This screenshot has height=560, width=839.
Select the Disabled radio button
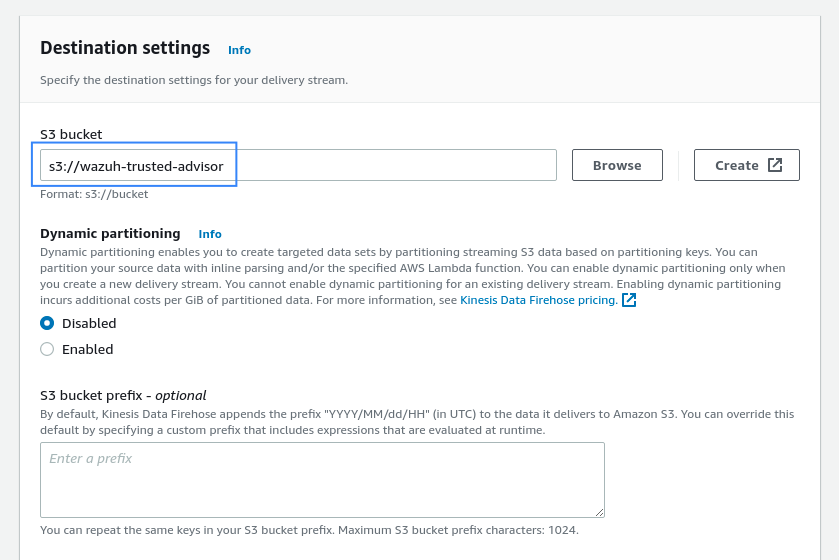click(47, 323)
